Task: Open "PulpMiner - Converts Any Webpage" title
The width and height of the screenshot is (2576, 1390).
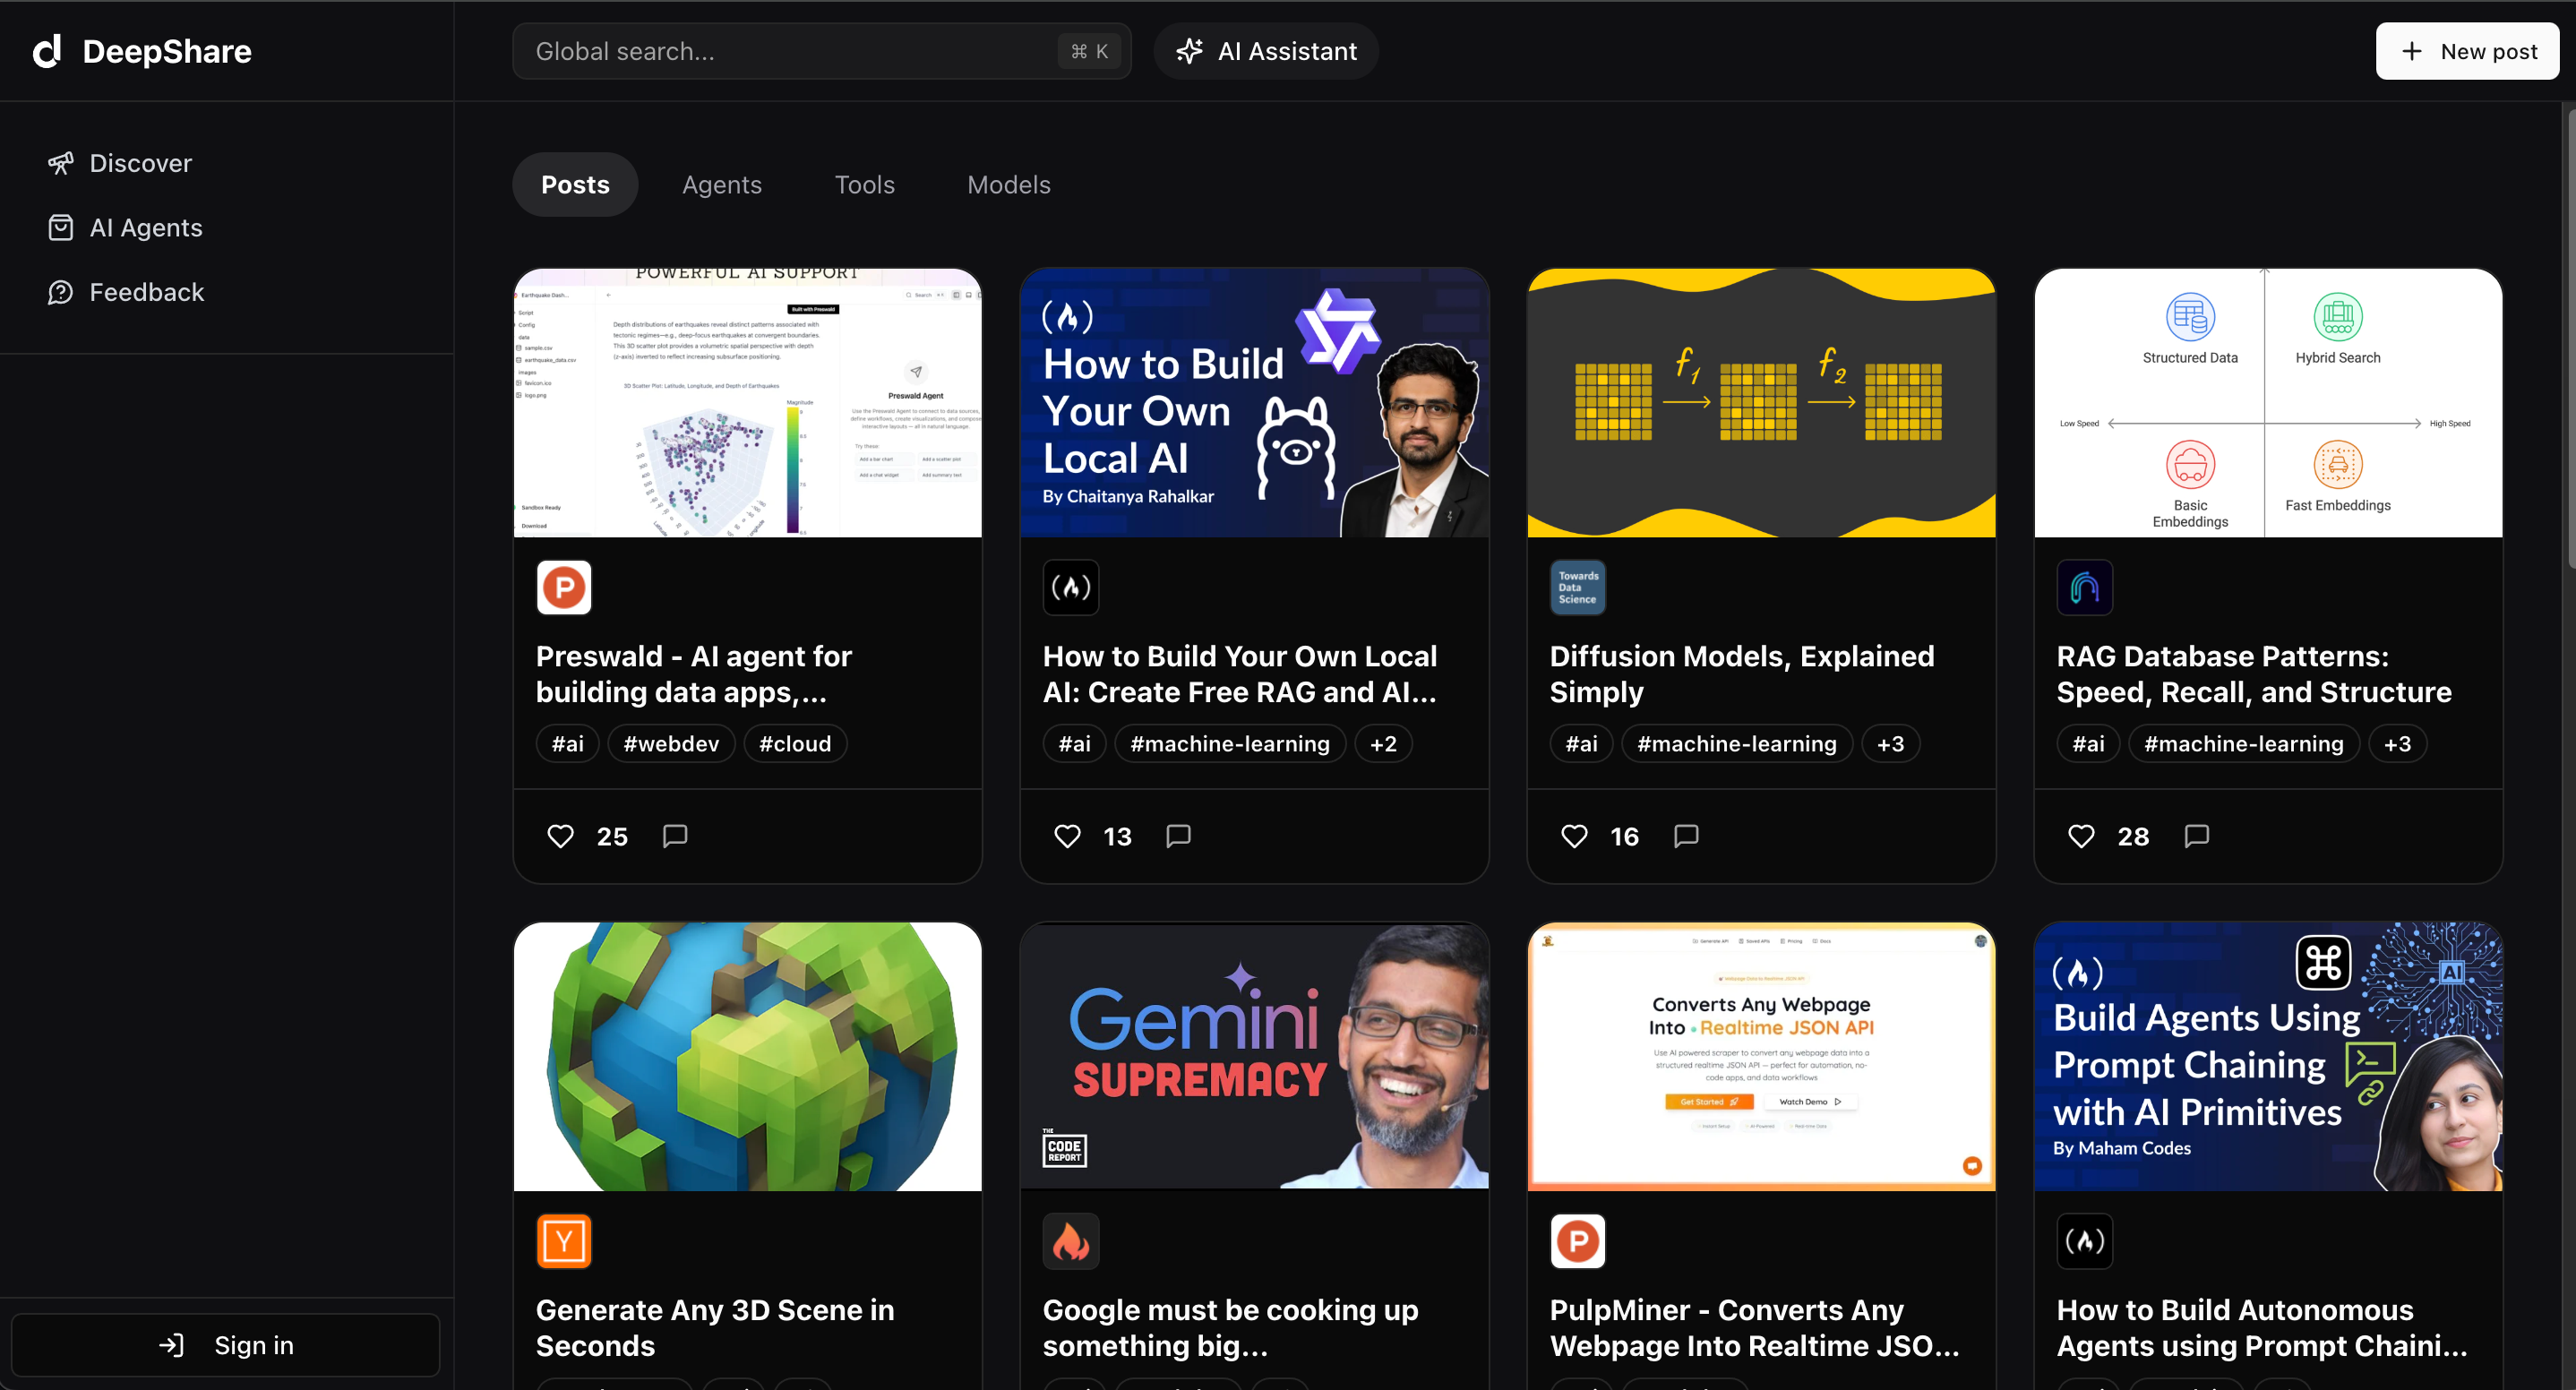Action: [x=1754, y=1328]
